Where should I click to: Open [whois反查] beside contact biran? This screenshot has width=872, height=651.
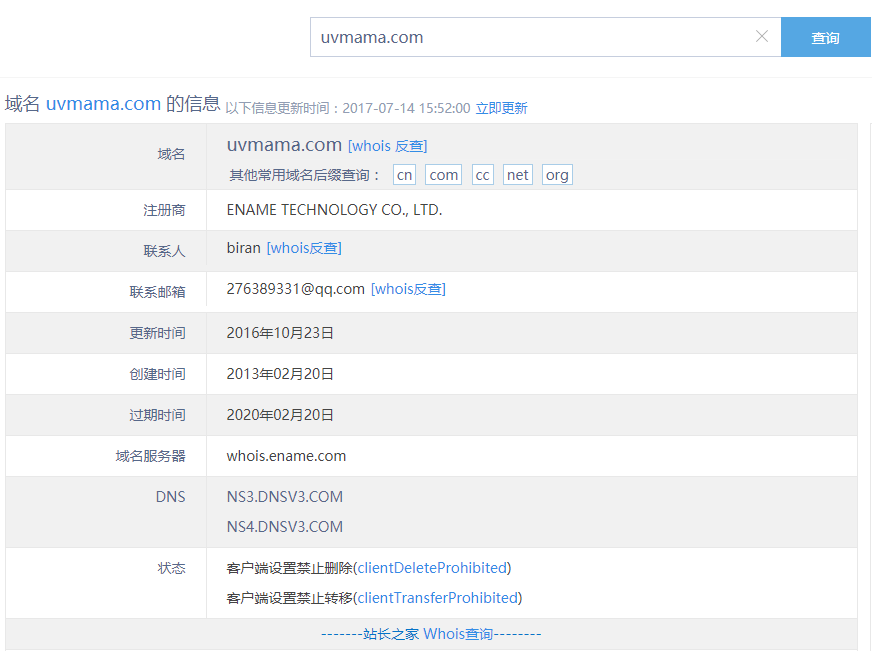pos(304,248)
